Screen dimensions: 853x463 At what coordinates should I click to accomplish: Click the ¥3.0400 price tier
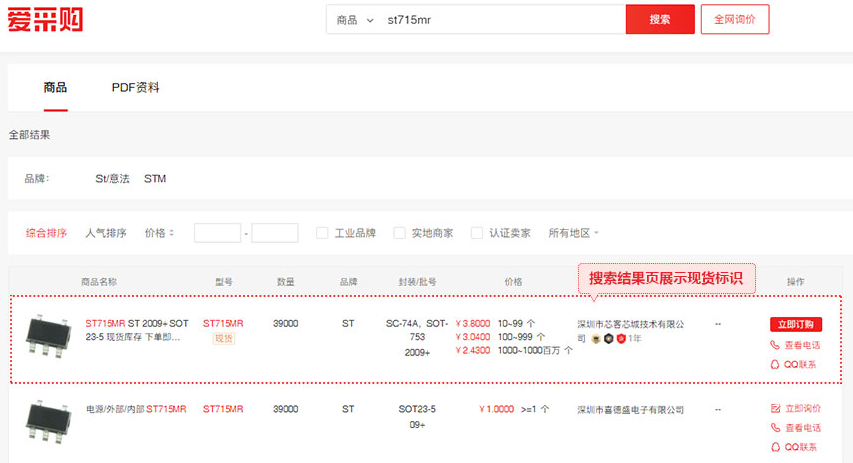pos(473,337)
